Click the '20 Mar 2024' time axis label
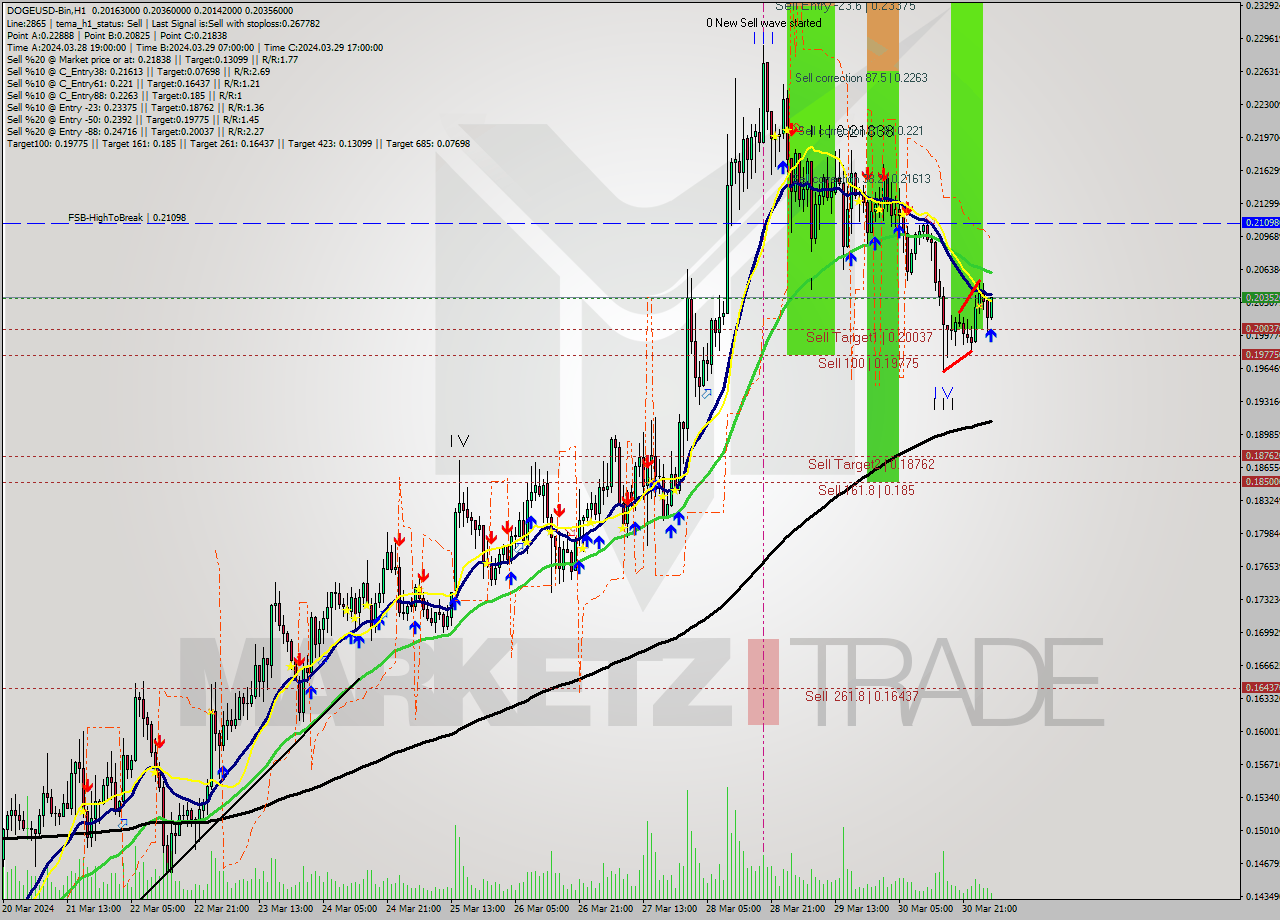The image size is (1280, 920). [x=30, y=909]
